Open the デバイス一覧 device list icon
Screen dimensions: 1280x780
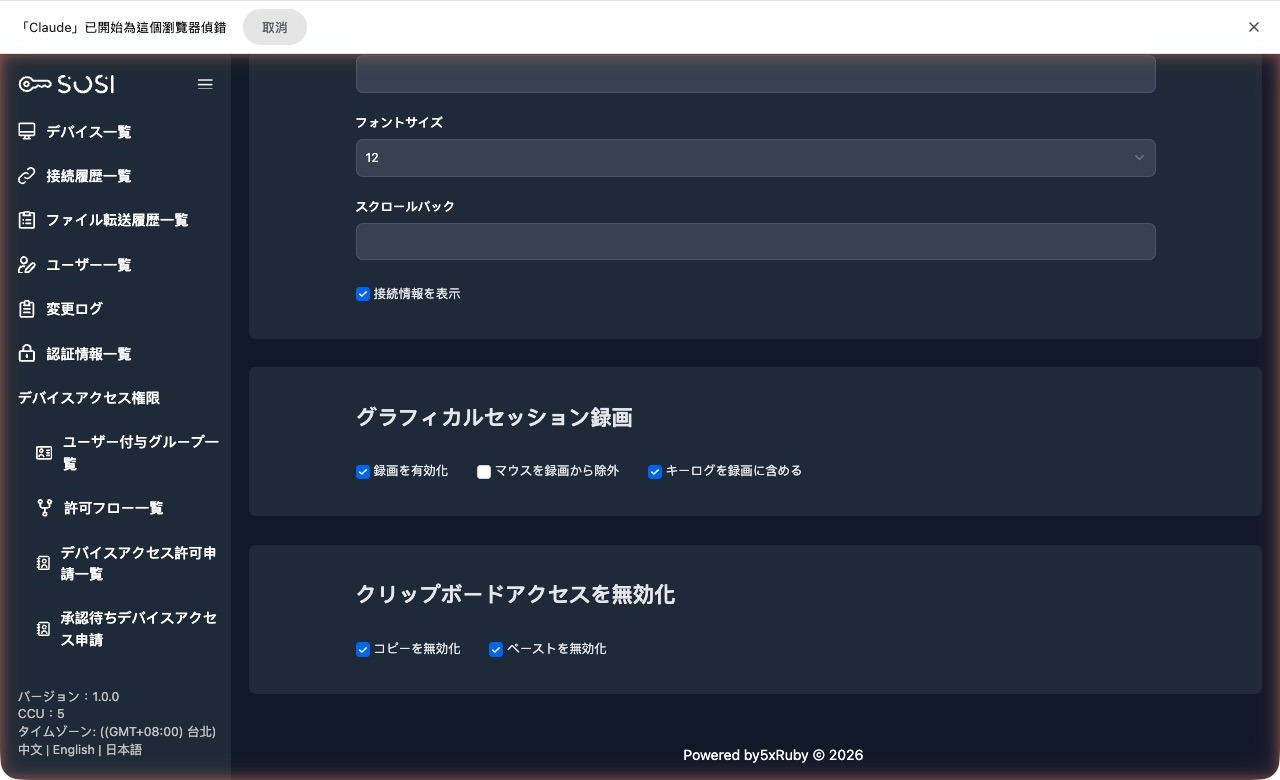[26, 131]
